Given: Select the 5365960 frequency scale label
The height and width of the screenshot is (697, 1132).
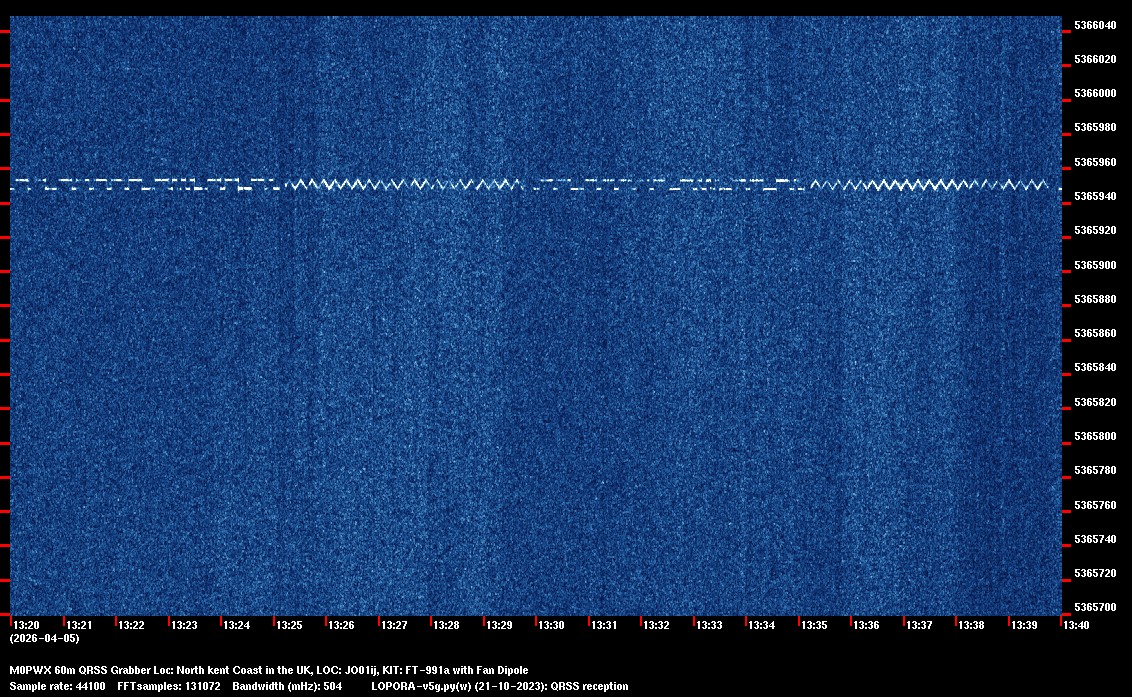Looking at the screenshot, I should (1095, 162).
